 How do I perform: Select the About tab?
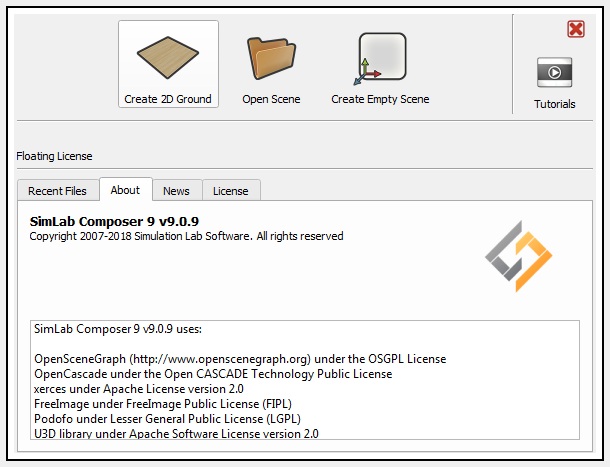(x=125, y=190)
